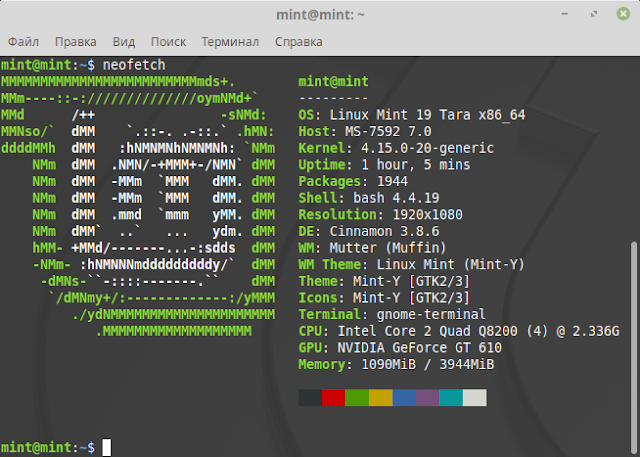The height and width of the screenshot is (457, 640).
Task: Click the Resolution value '1920x1080'
Action: coord(427,215)
